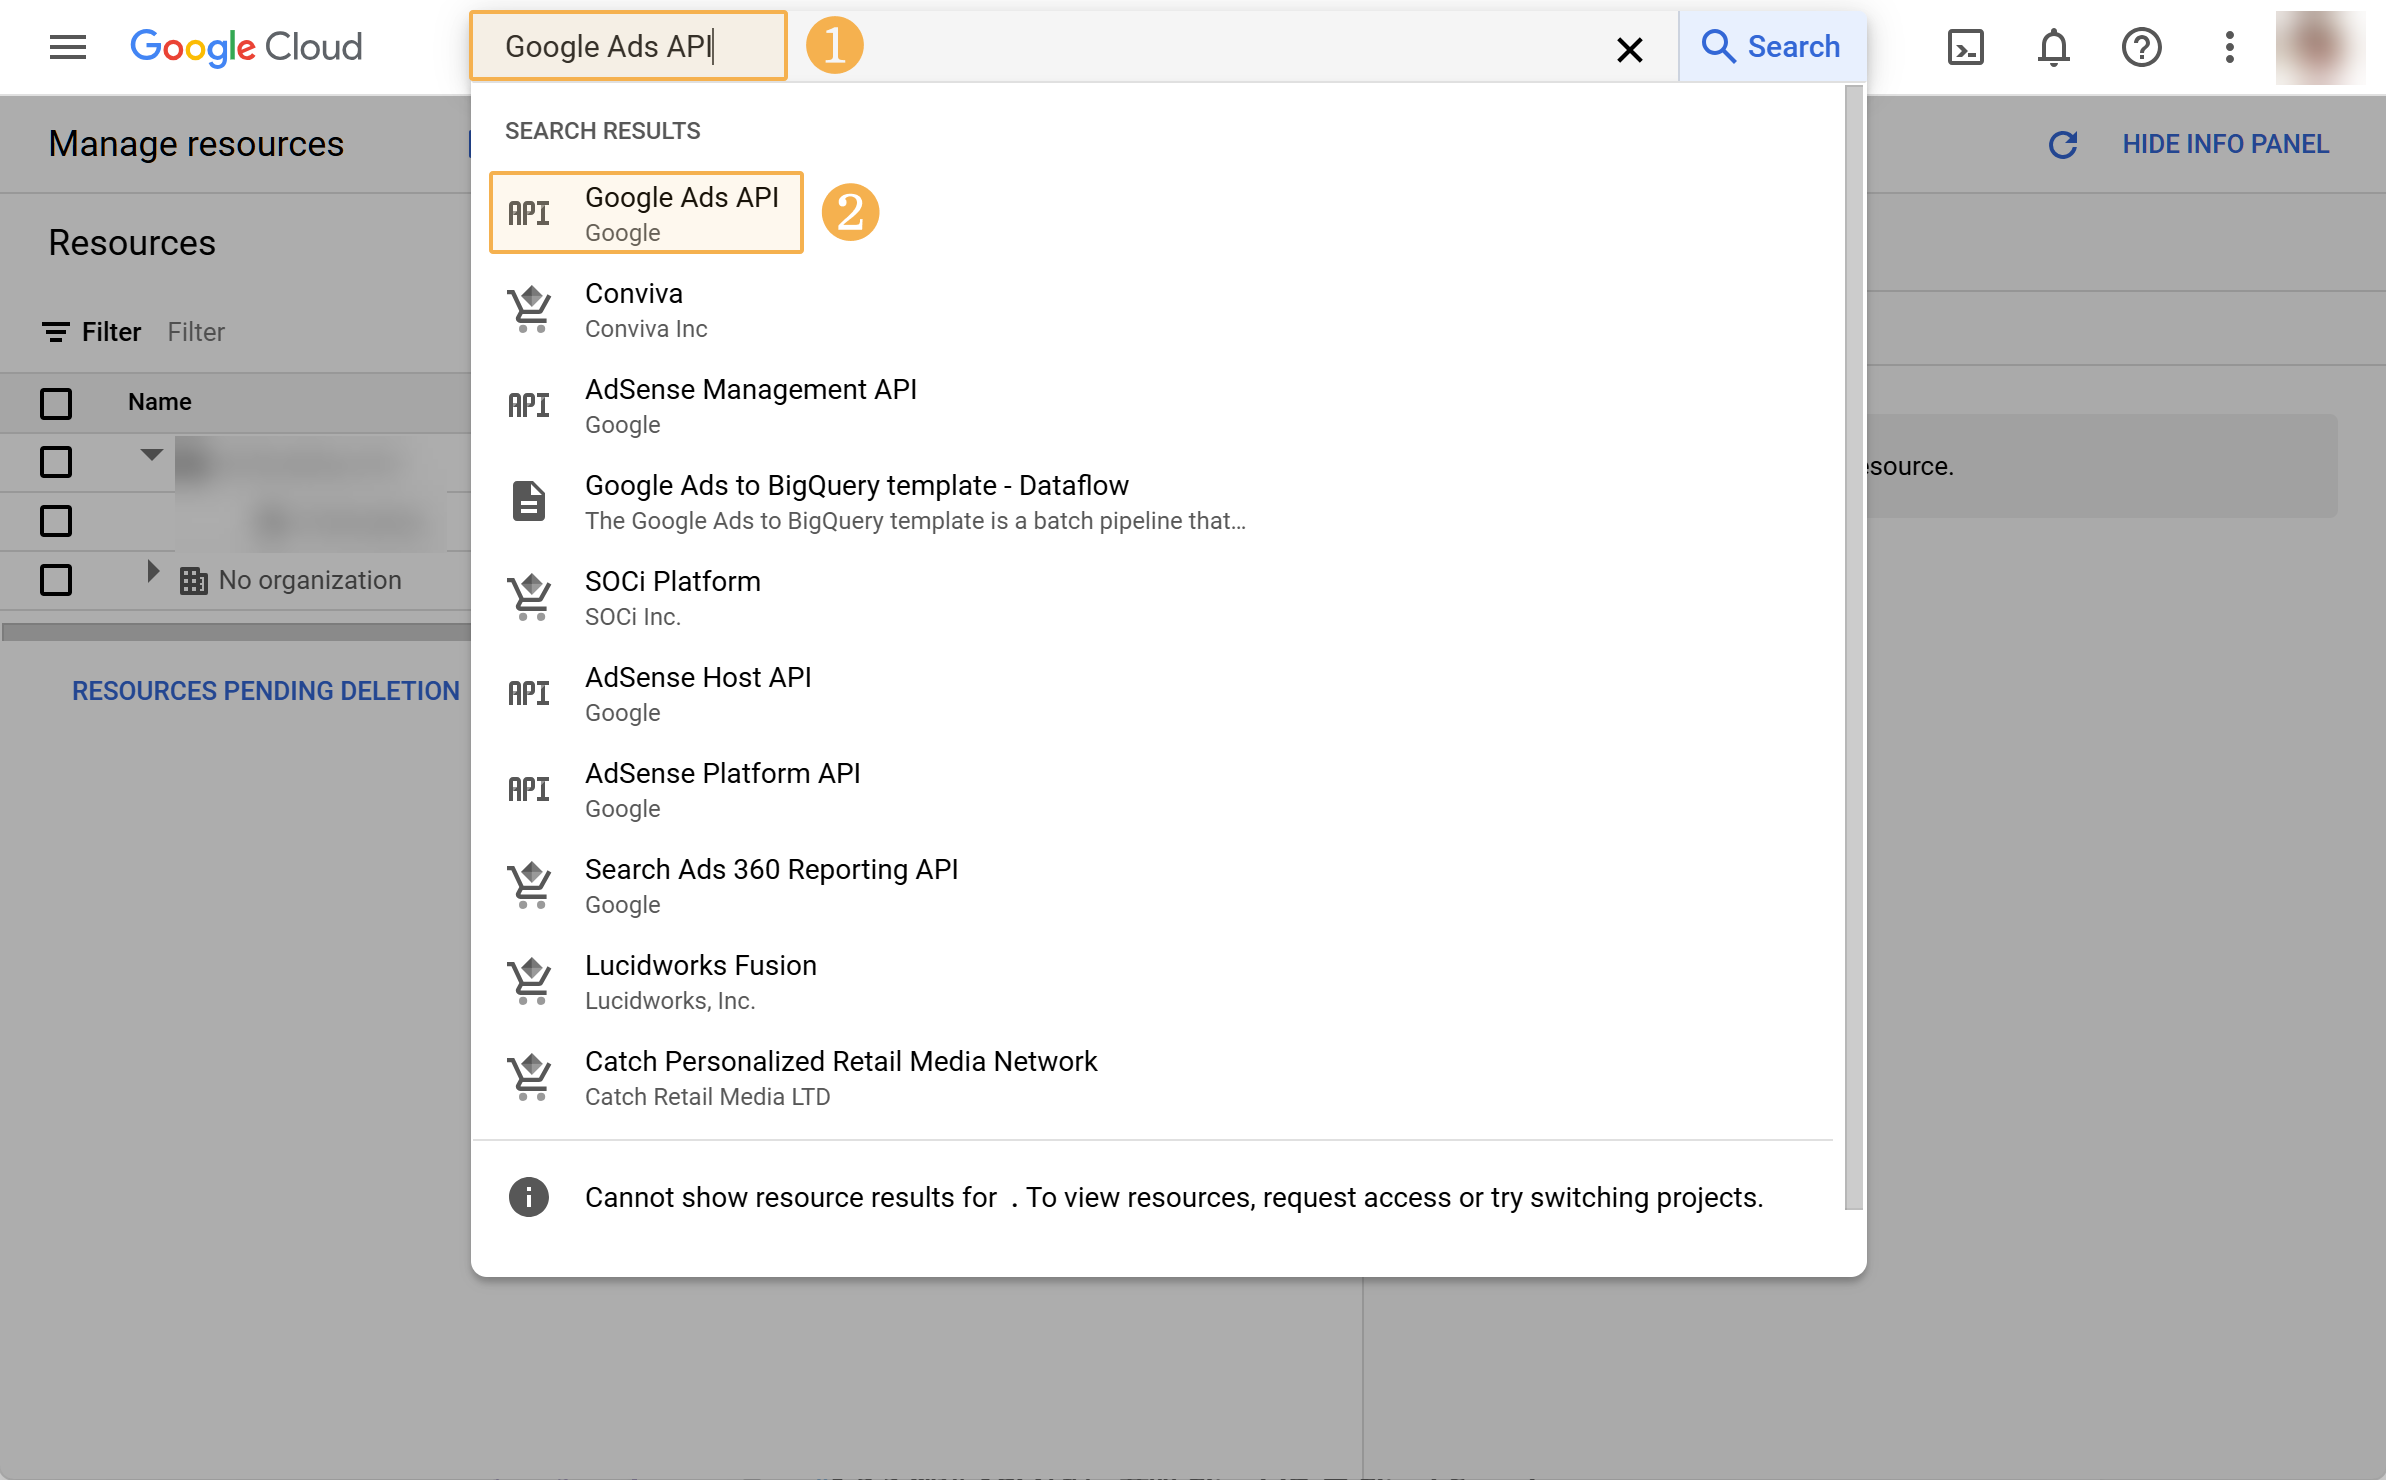
Task: Open the help question mark icon
Action: [x=2141, y=47]
